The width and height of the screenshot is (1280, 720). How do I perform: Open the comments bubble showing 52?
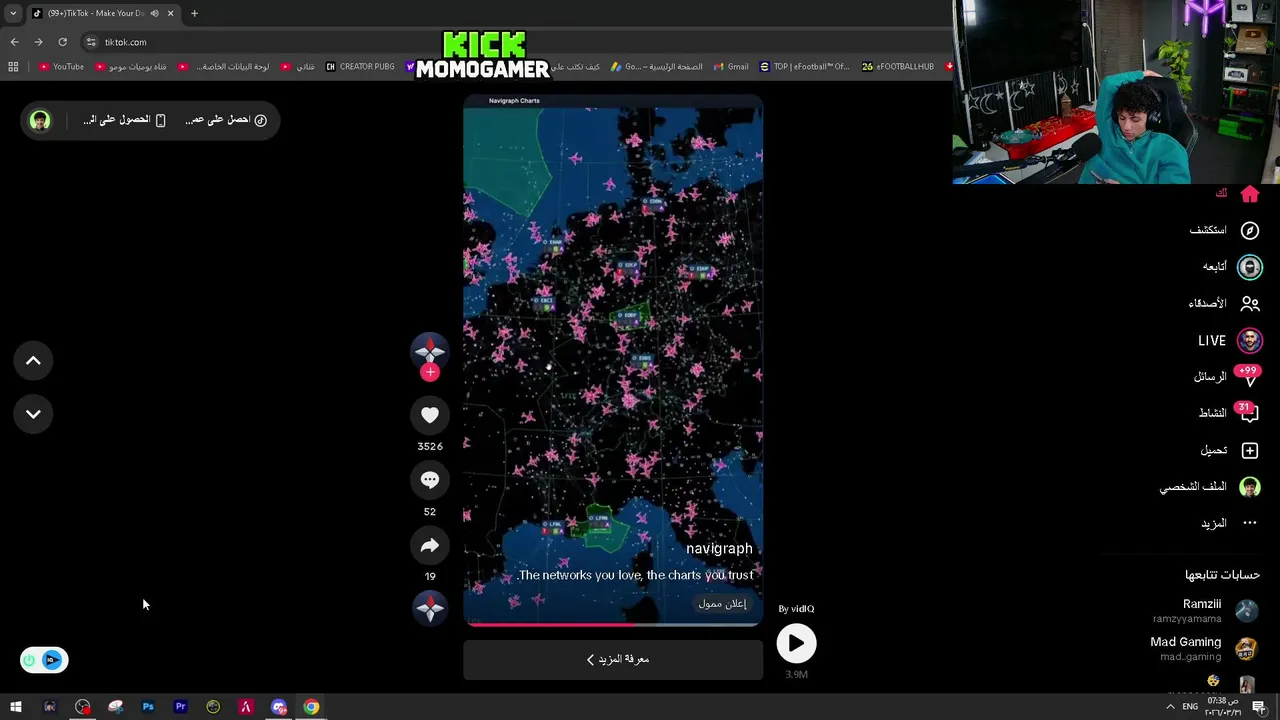click(430, 480)
